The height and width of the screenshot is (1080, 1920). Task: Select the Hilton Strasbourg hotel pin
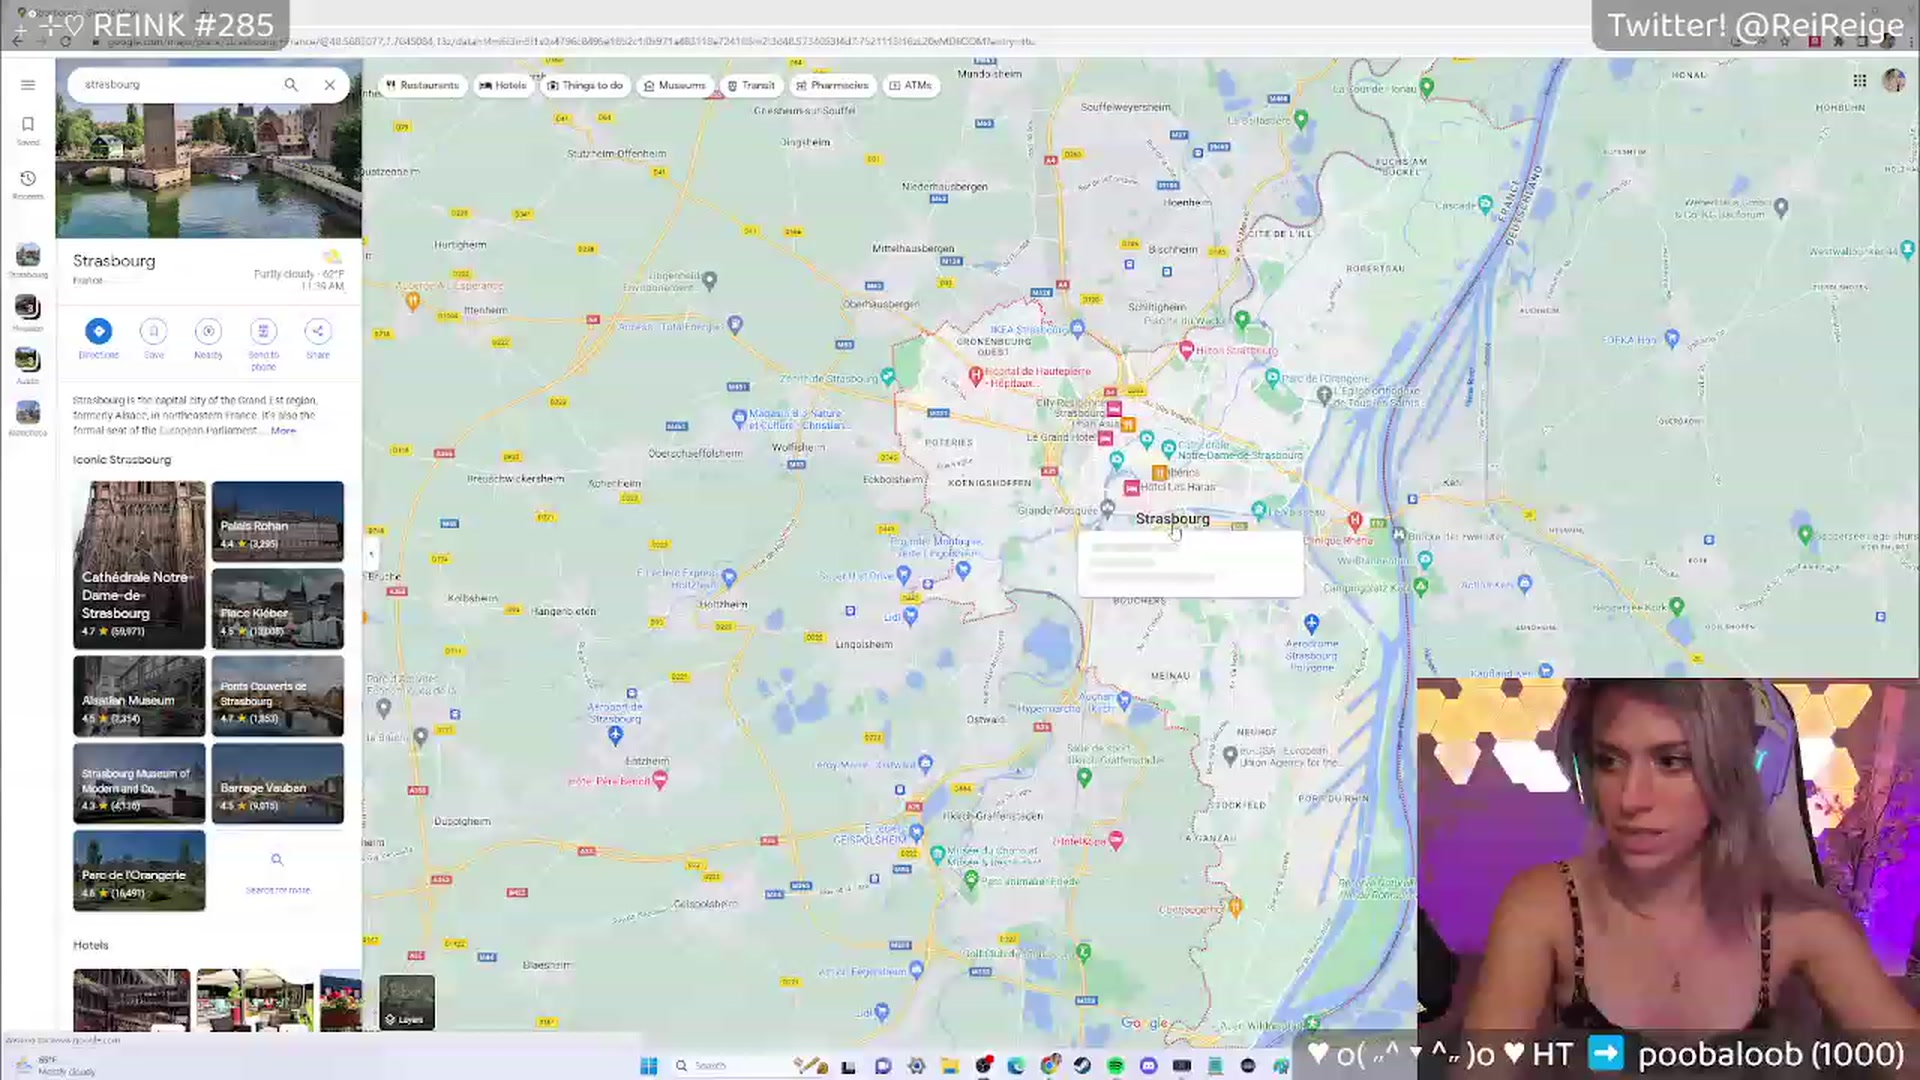tap(1186, 350)
